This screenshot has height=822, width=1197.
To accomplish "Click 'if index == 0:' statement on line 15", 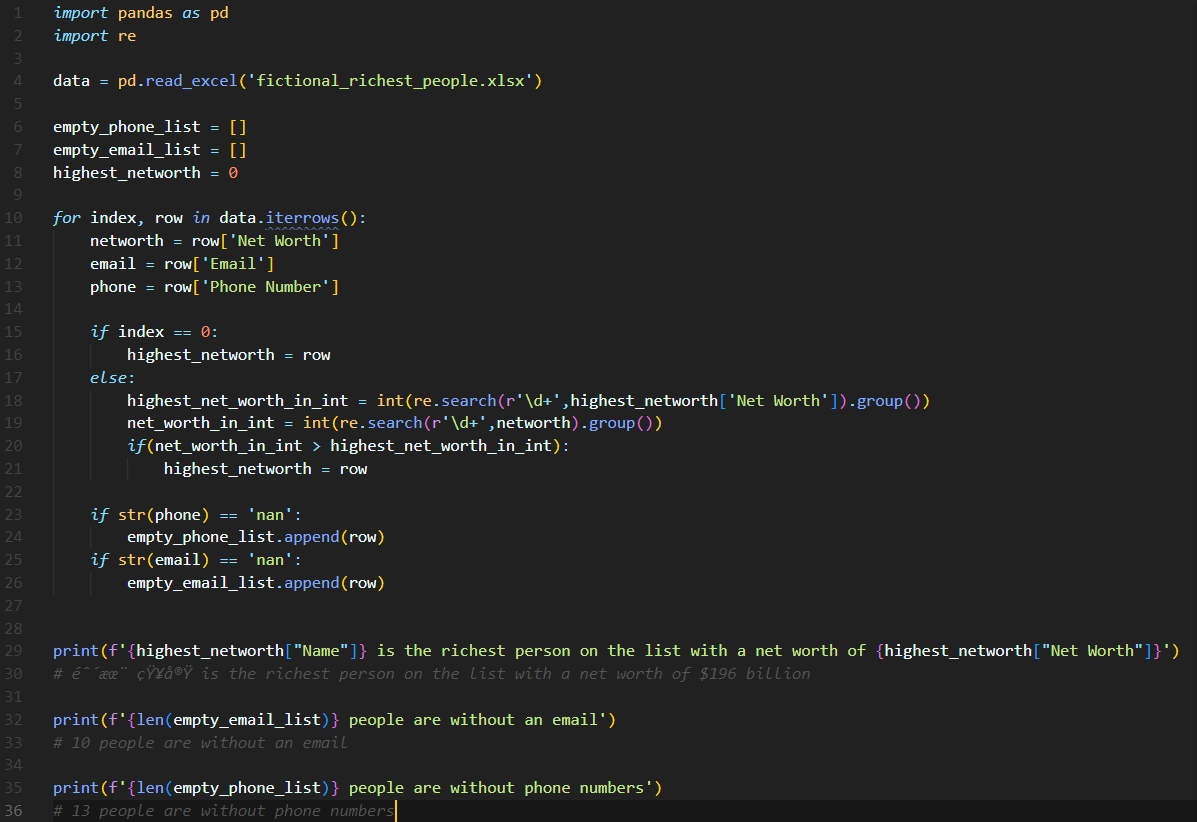I will click(x=154, y=331).
